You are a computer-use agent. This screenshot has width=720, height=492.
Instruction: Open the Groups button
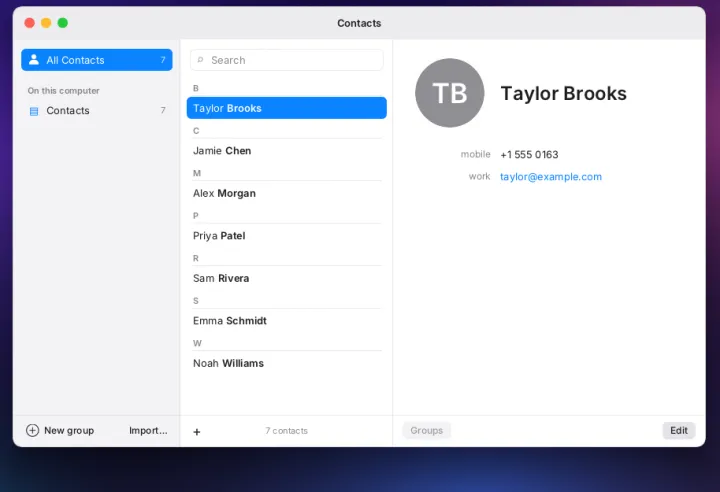click(427, 430)
